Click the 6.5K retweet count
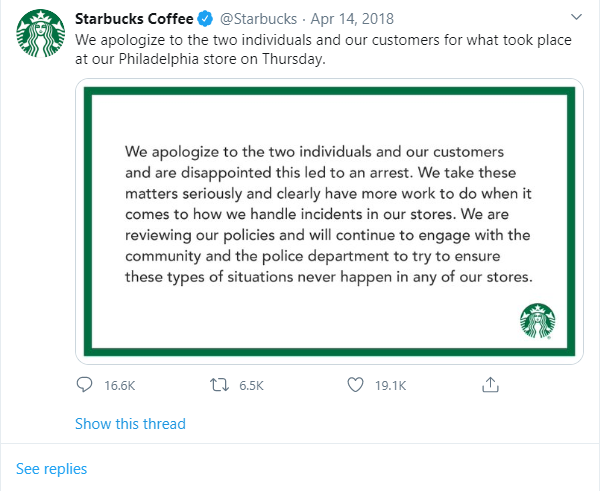Image resolution: width=601 pixels, height=491 pixels. pyautogui.click(x=251, y=385)
